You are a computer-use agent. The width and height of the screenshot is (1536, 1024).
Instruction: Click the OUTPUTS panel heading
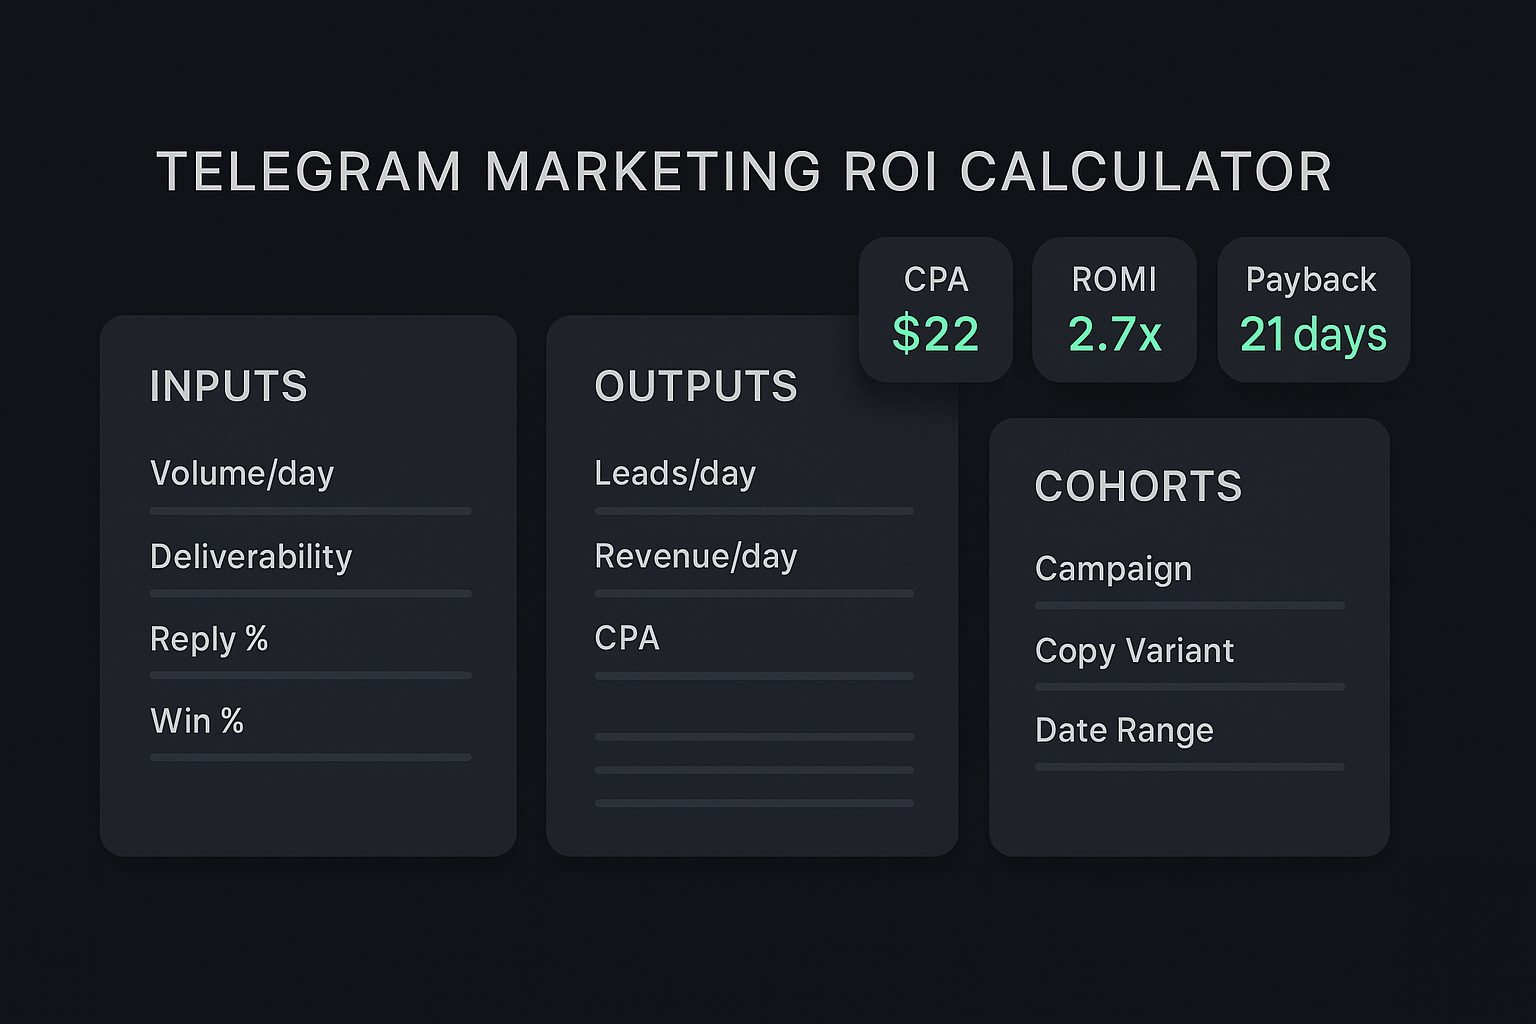[696, 387]
